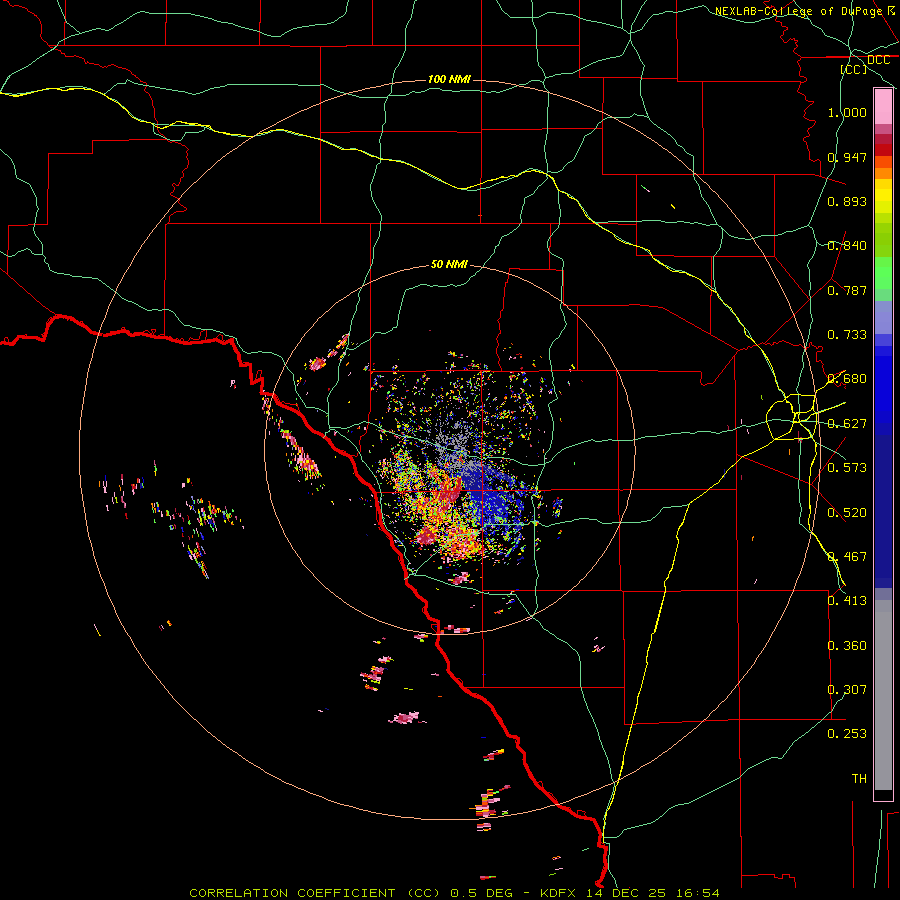Click the TH threshold label on the scale
The width and height of the screenshot is (900, 900).
[859, 779]
